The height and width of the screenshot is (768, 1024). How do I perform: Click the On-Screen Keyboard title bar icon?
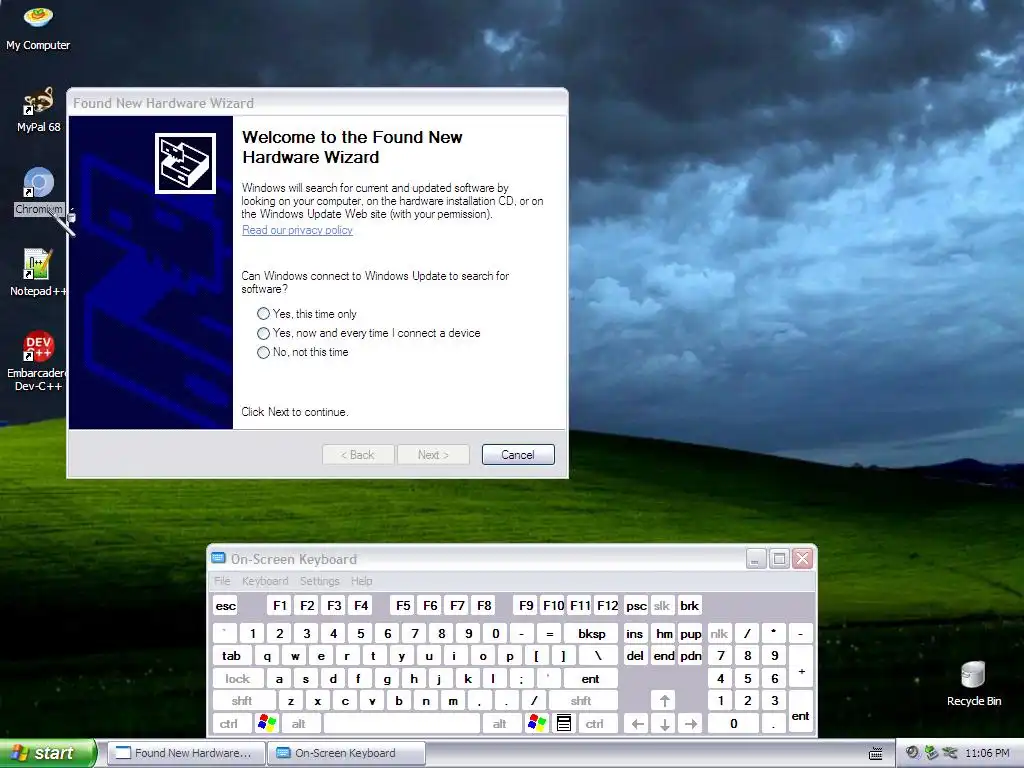218,558
